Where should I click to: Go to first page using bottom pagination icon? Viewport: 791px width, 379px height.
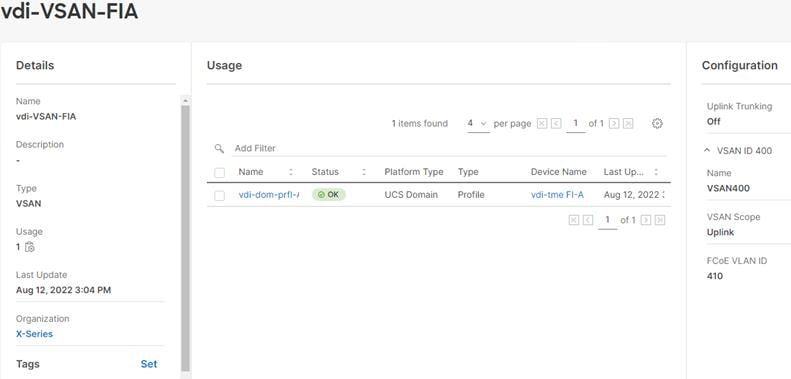click(x=574, y=220)
